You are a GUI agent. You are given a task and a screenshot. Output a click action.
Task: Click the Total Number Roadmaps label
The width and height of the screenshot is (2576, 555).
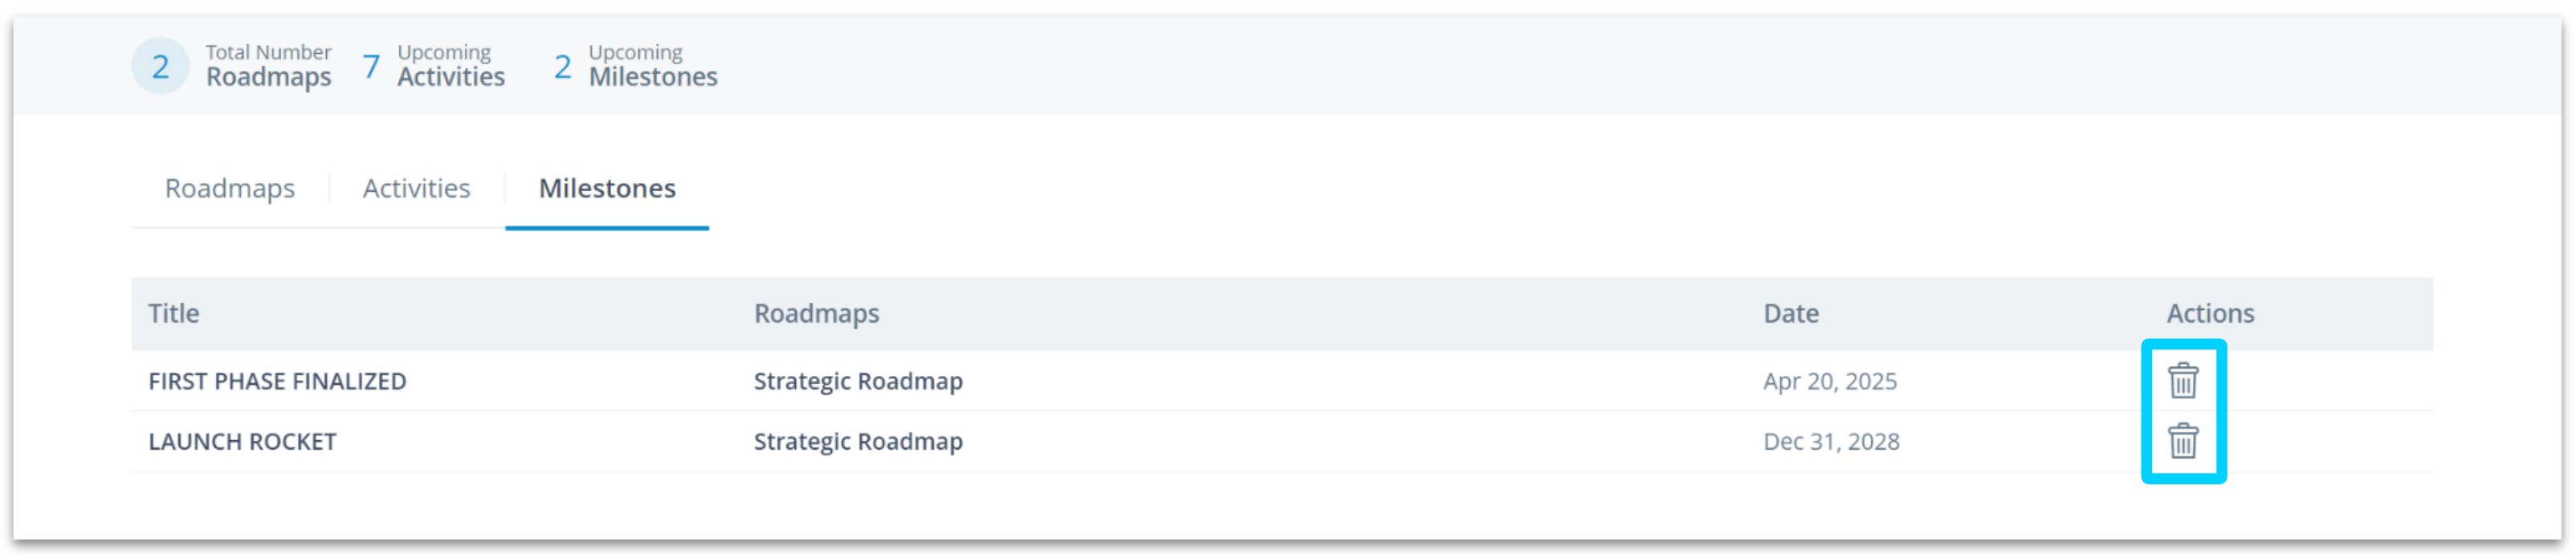268,66
